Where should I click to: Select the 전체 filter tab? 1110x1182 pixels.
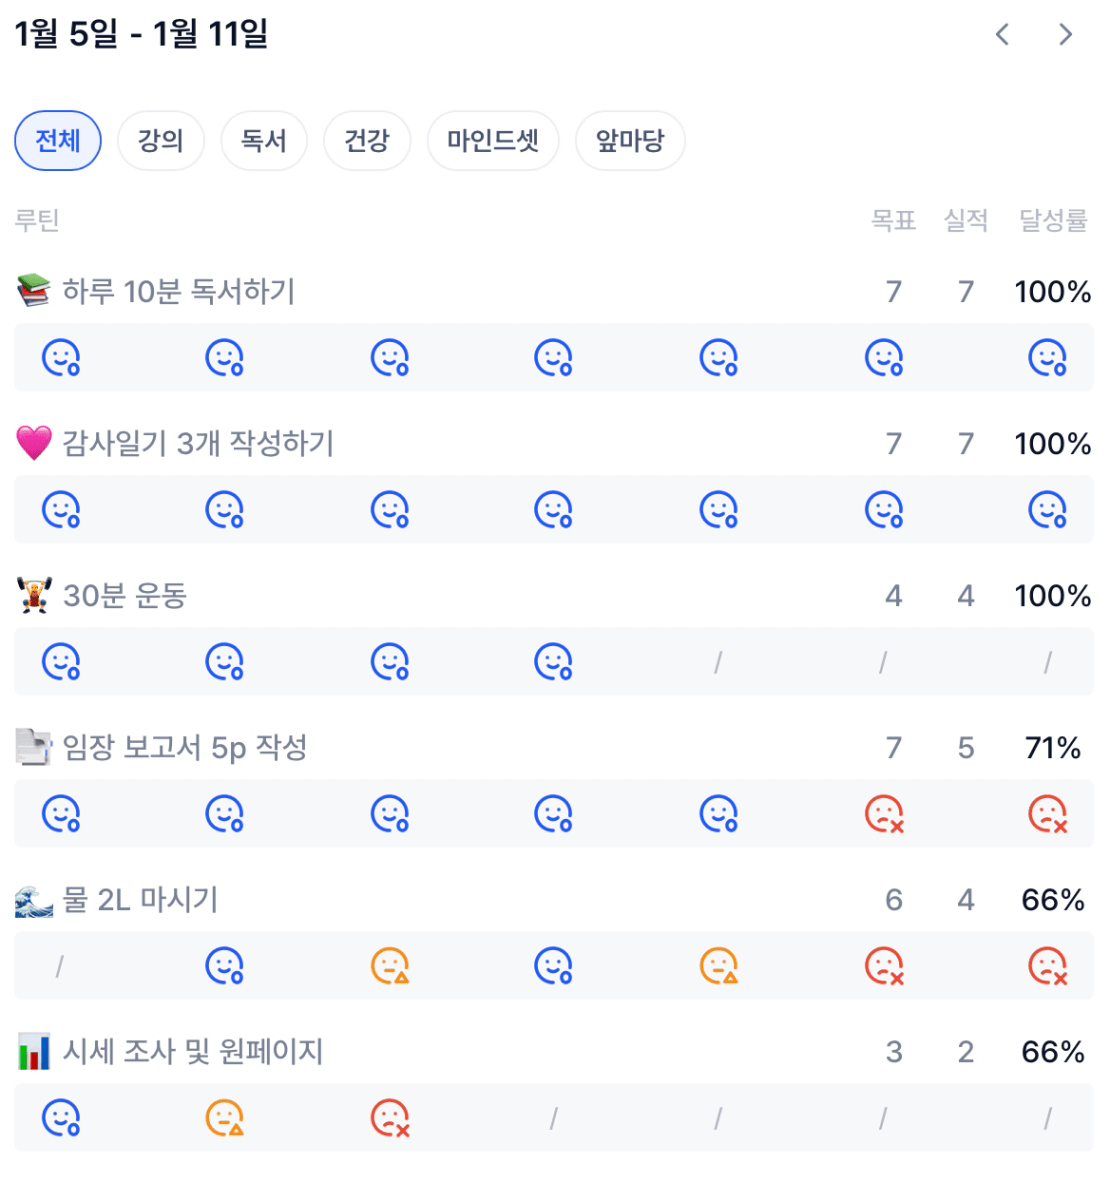(x=58, y=141)
